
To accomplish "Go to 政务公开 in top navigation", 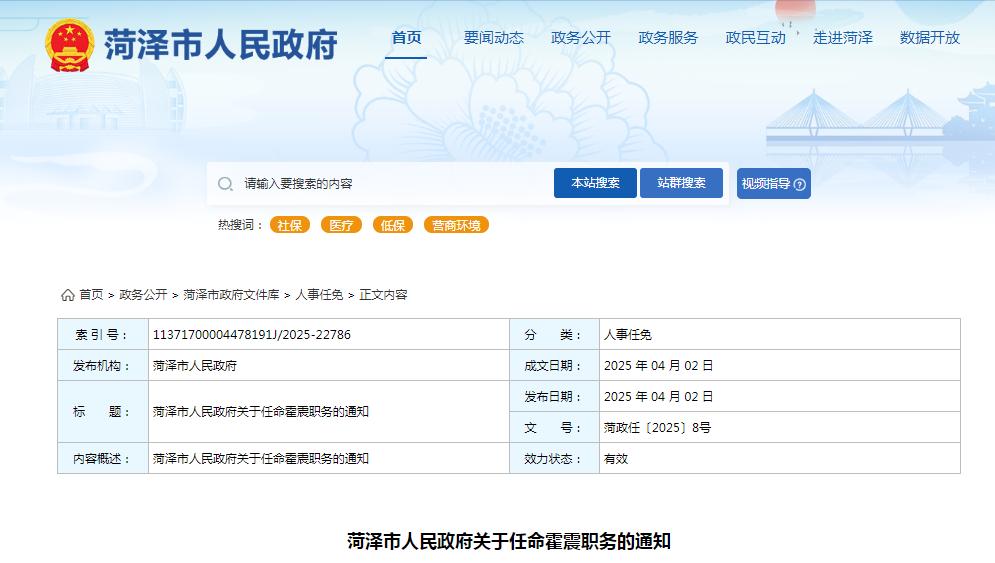I will (581, 38).
